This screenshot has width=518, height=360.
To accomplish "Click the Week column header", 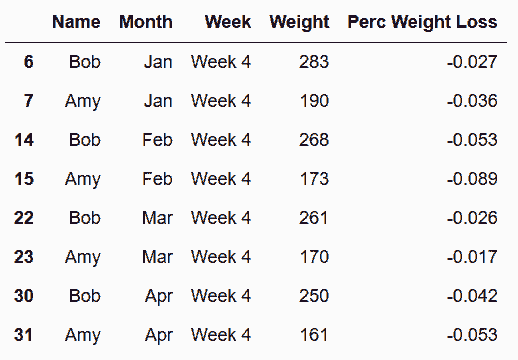I will [x=228, y=22].
